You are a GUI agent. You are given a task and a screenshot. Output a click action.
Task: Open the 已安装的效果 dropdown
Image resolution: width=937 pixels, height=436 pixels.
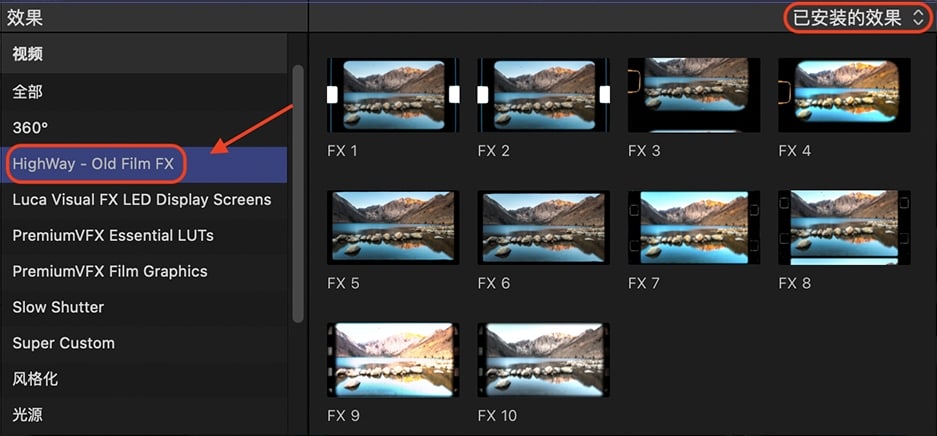point(858,18)
